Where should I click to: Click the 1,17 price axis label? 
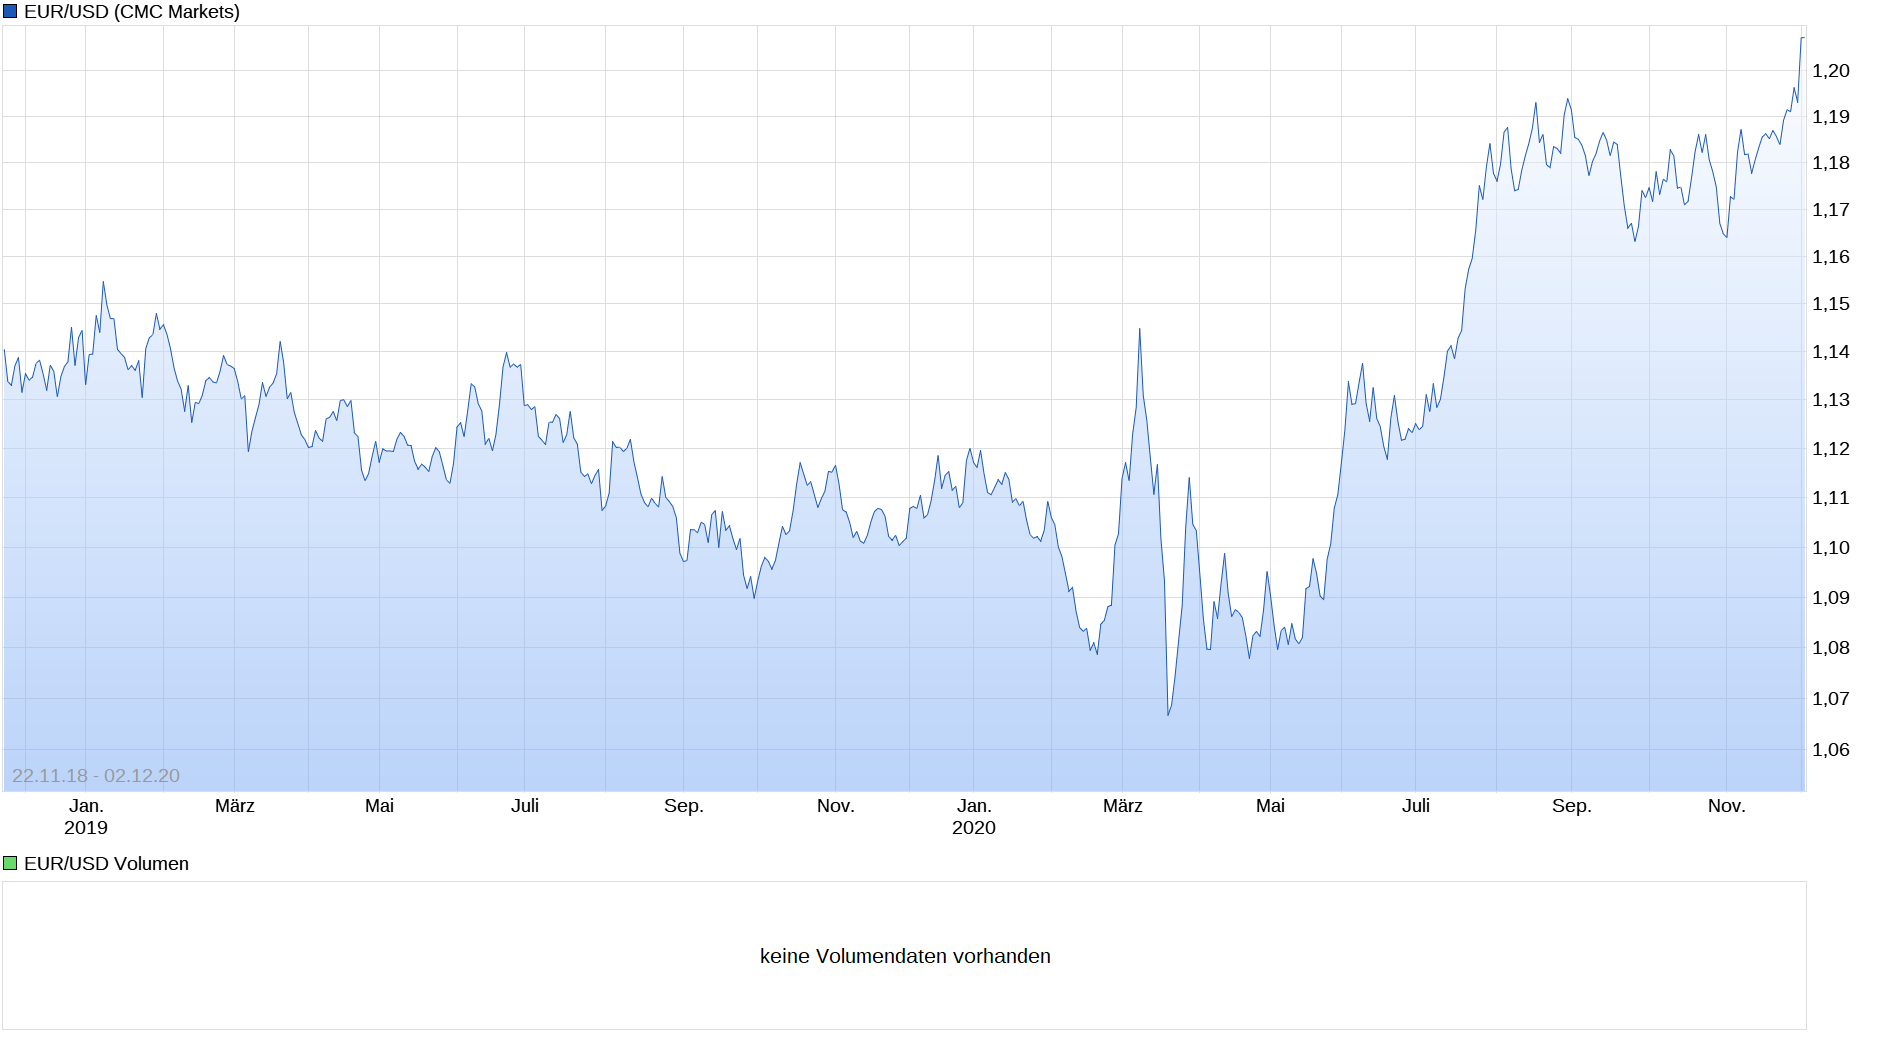click(x=1831, y=210)
